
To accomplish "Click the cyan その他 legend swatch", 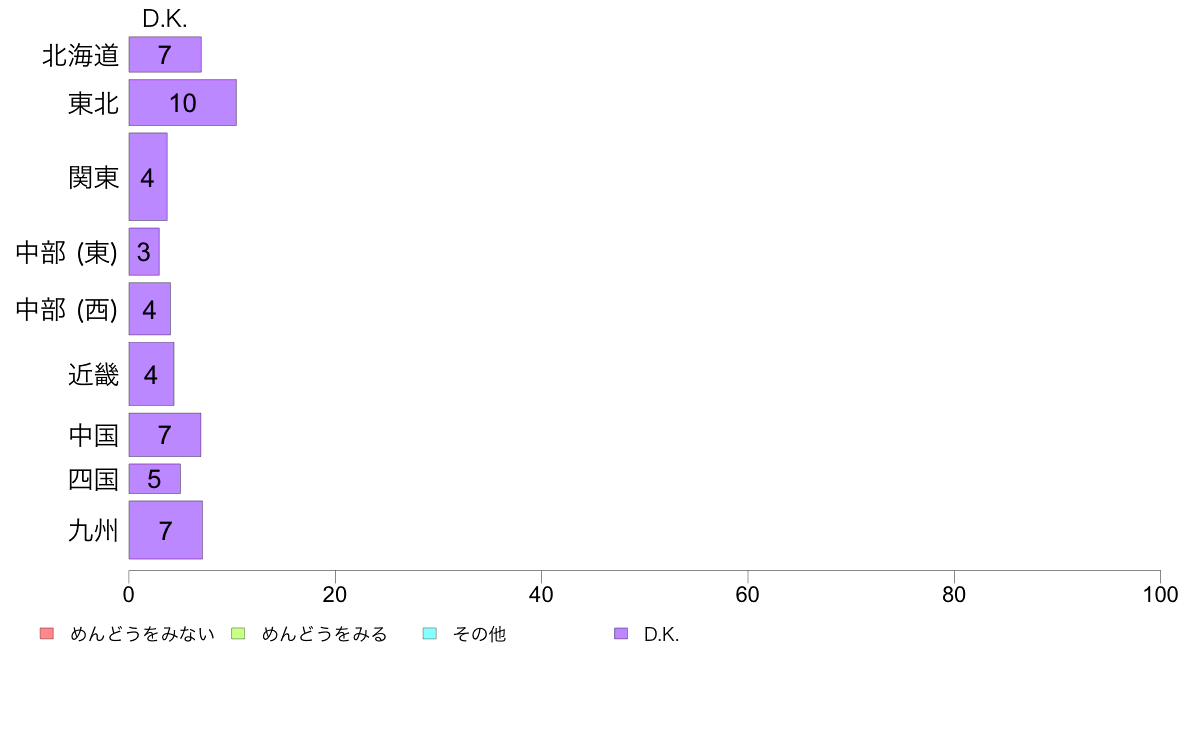I will pos(430,634).
